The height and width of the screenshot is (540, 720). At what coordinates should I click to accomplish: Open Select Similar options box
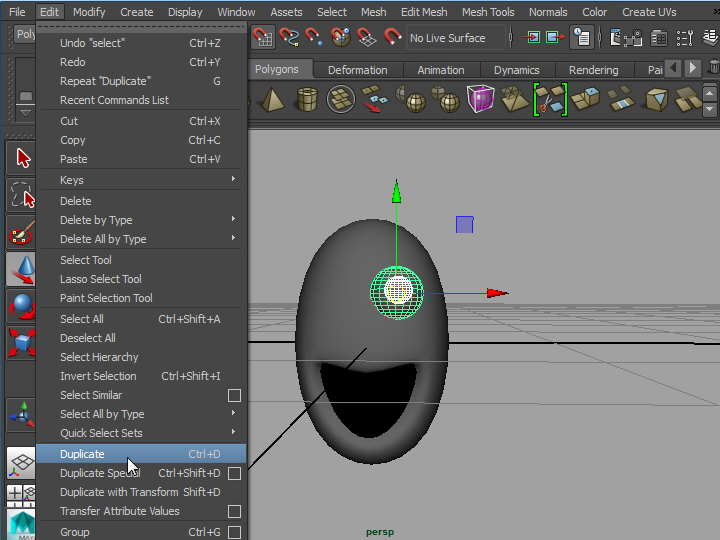tap(234, 396)
